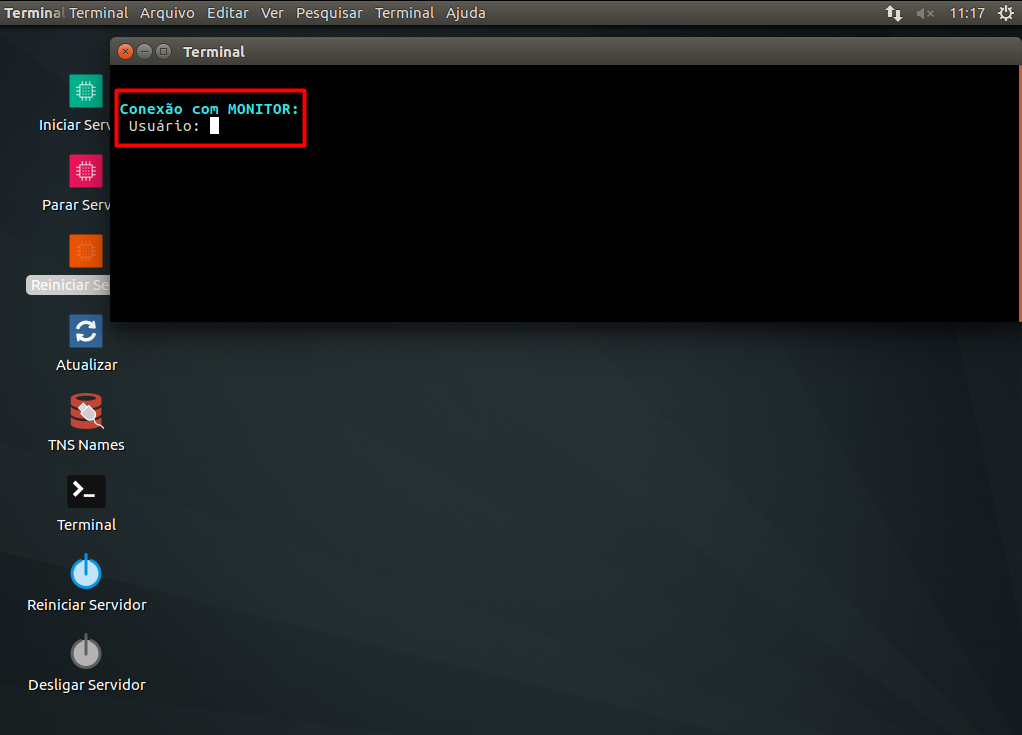The image size is (1022, 735).
Task: Click the blue Reiniciar Servidor power icon
Action: tap(86, 571)
